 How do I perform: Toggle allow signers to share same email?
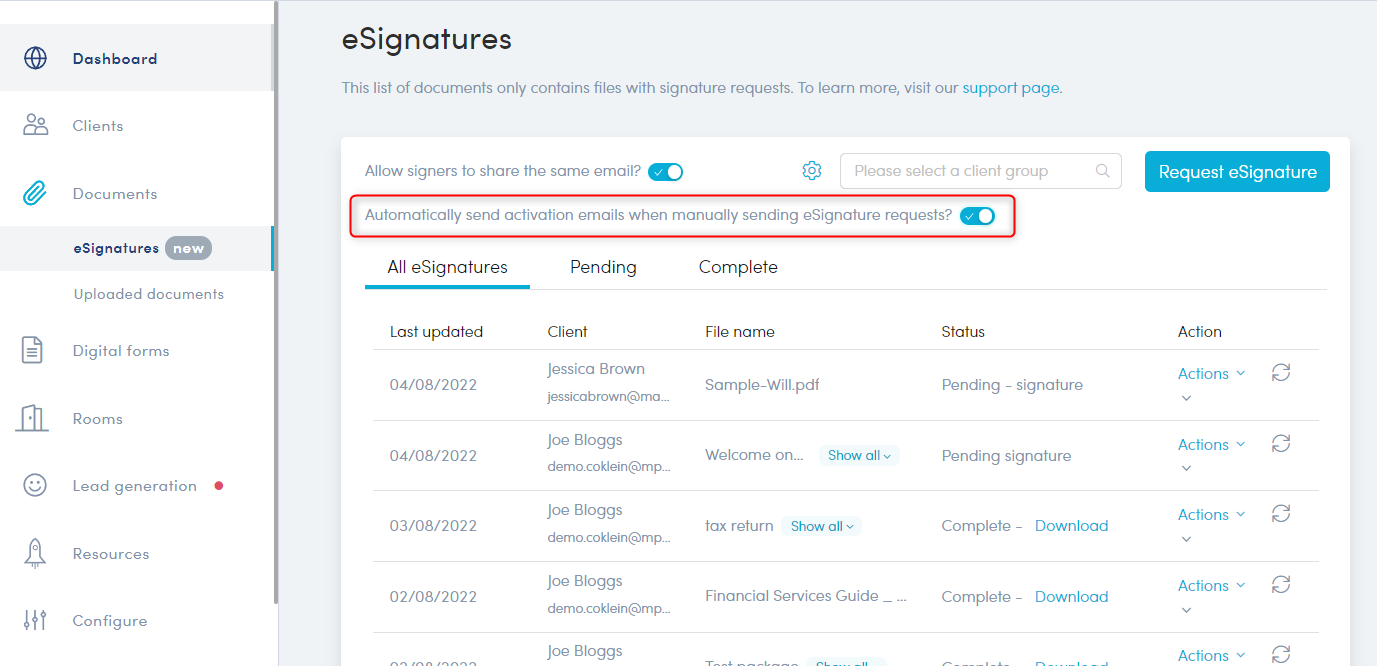click(665, 172)
